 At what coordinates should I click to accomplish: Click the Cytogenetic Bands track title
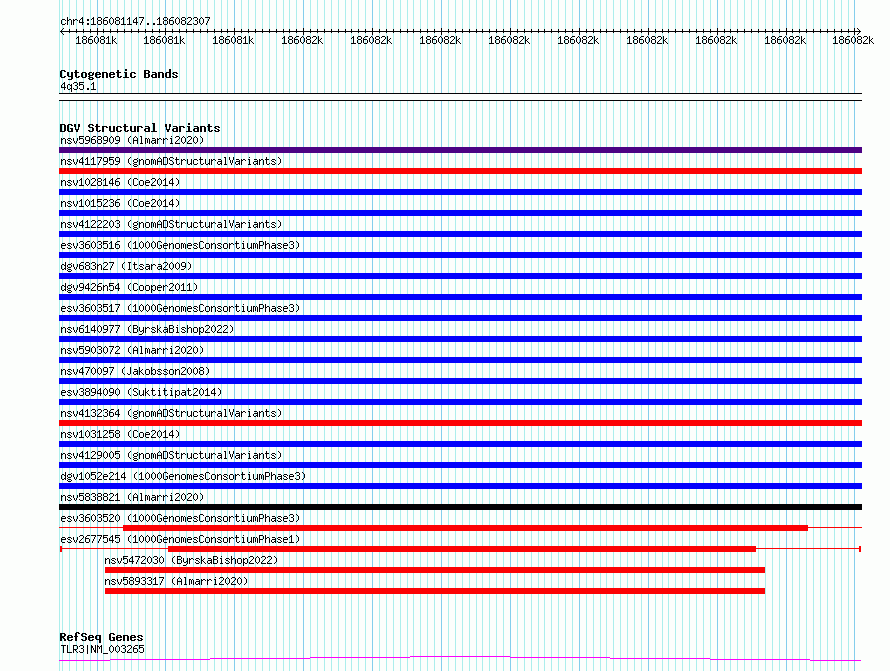(119, 74)
